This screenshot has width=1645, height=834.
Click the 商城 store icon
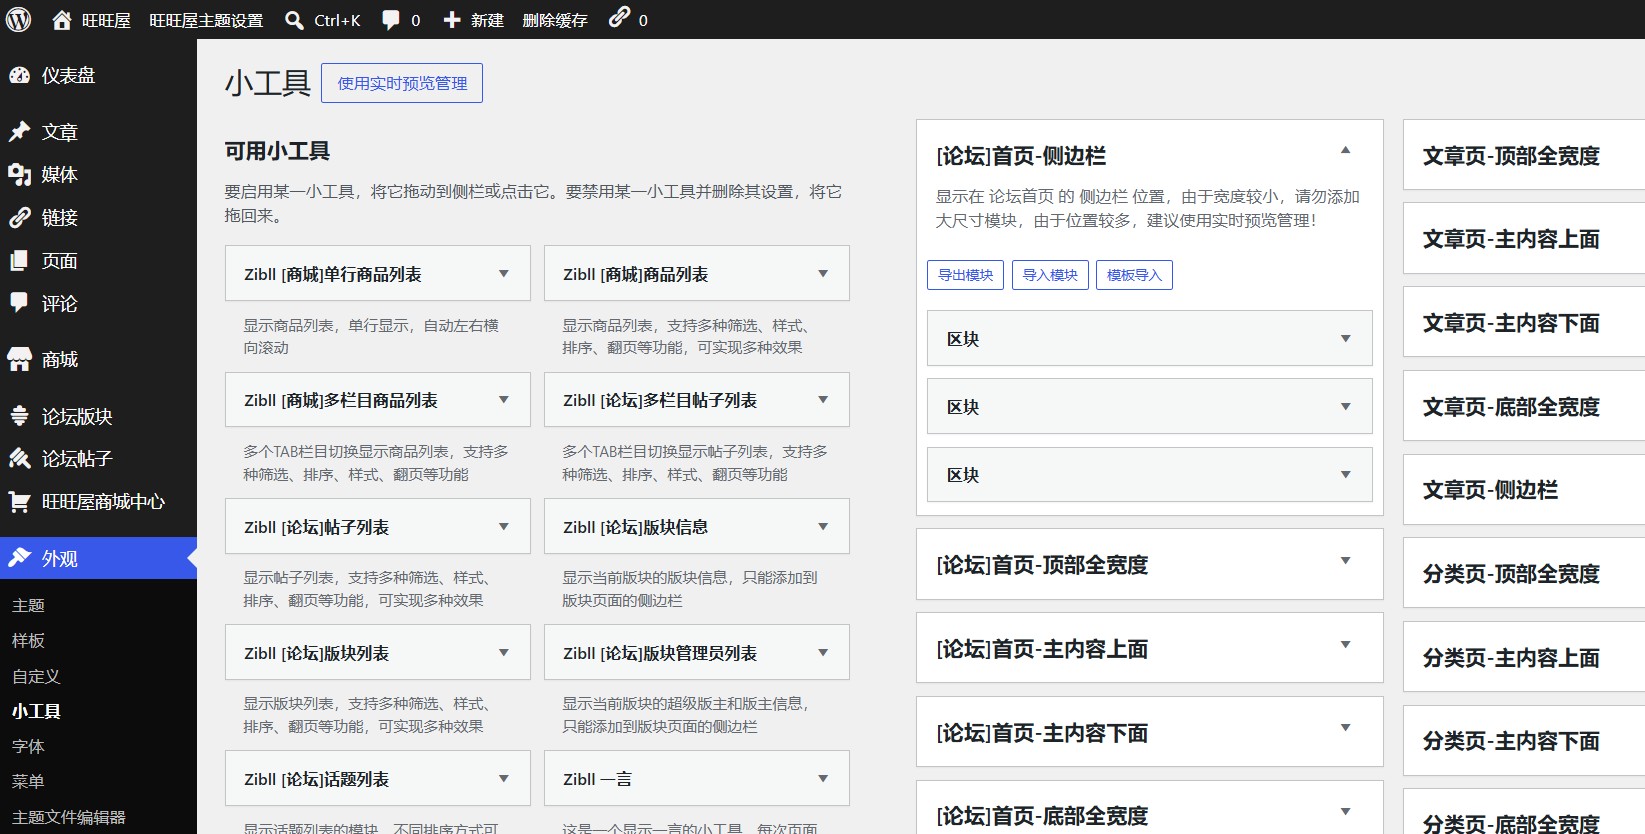[20, 360]
